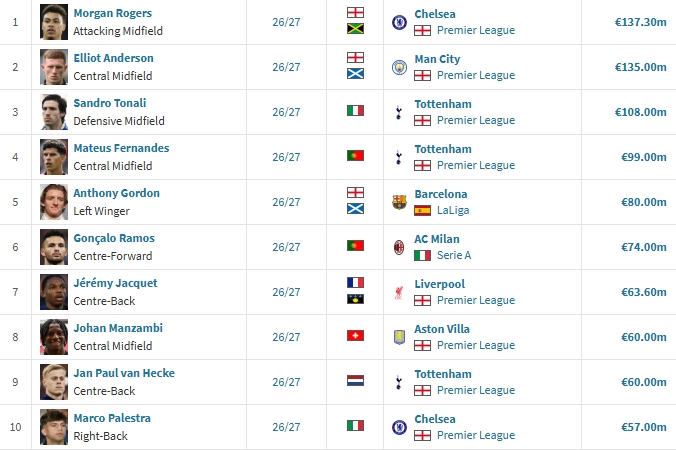The height and width of the screenshot is (450, 676).
Task: Click the Jamaica flag beside Morgan Rogers
Action: pos(355,29)
